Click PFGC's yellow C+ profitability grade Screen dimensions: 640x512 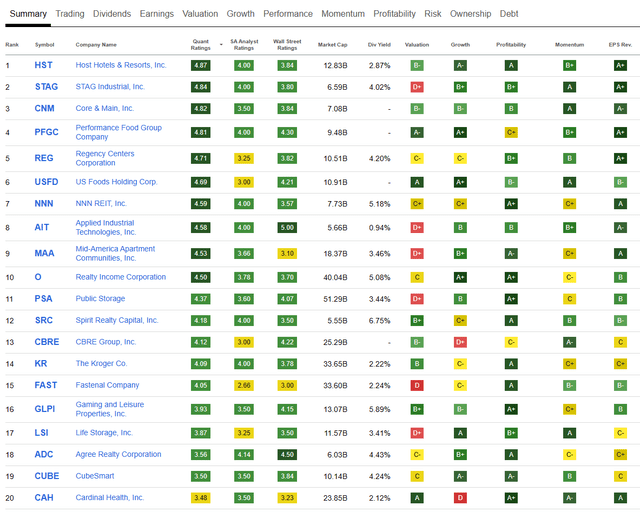pos(511,132)
